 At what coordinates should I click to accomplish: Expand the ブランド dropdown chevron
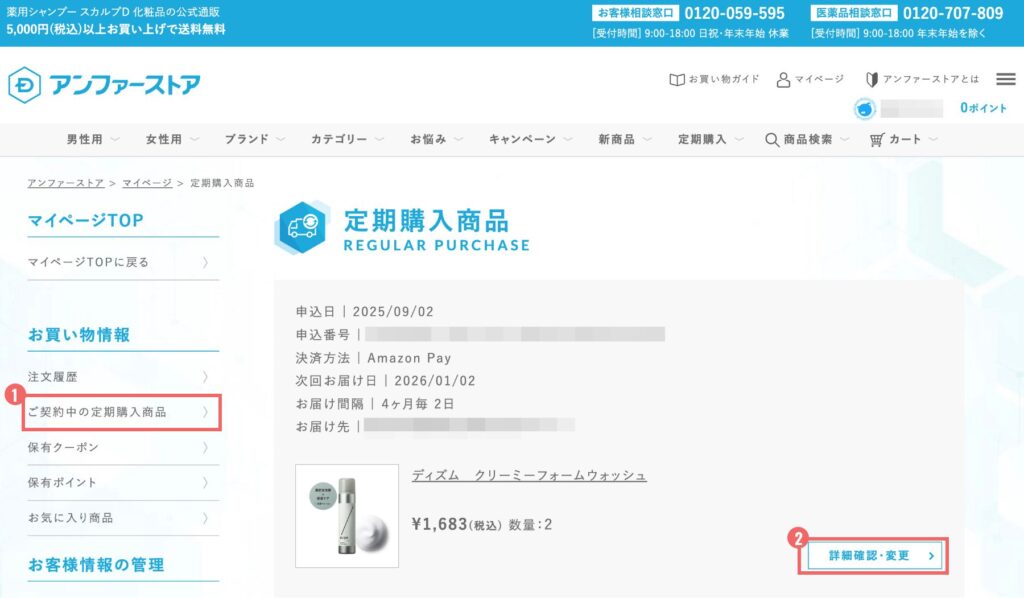pyautogui.click(x=281, y=139)
